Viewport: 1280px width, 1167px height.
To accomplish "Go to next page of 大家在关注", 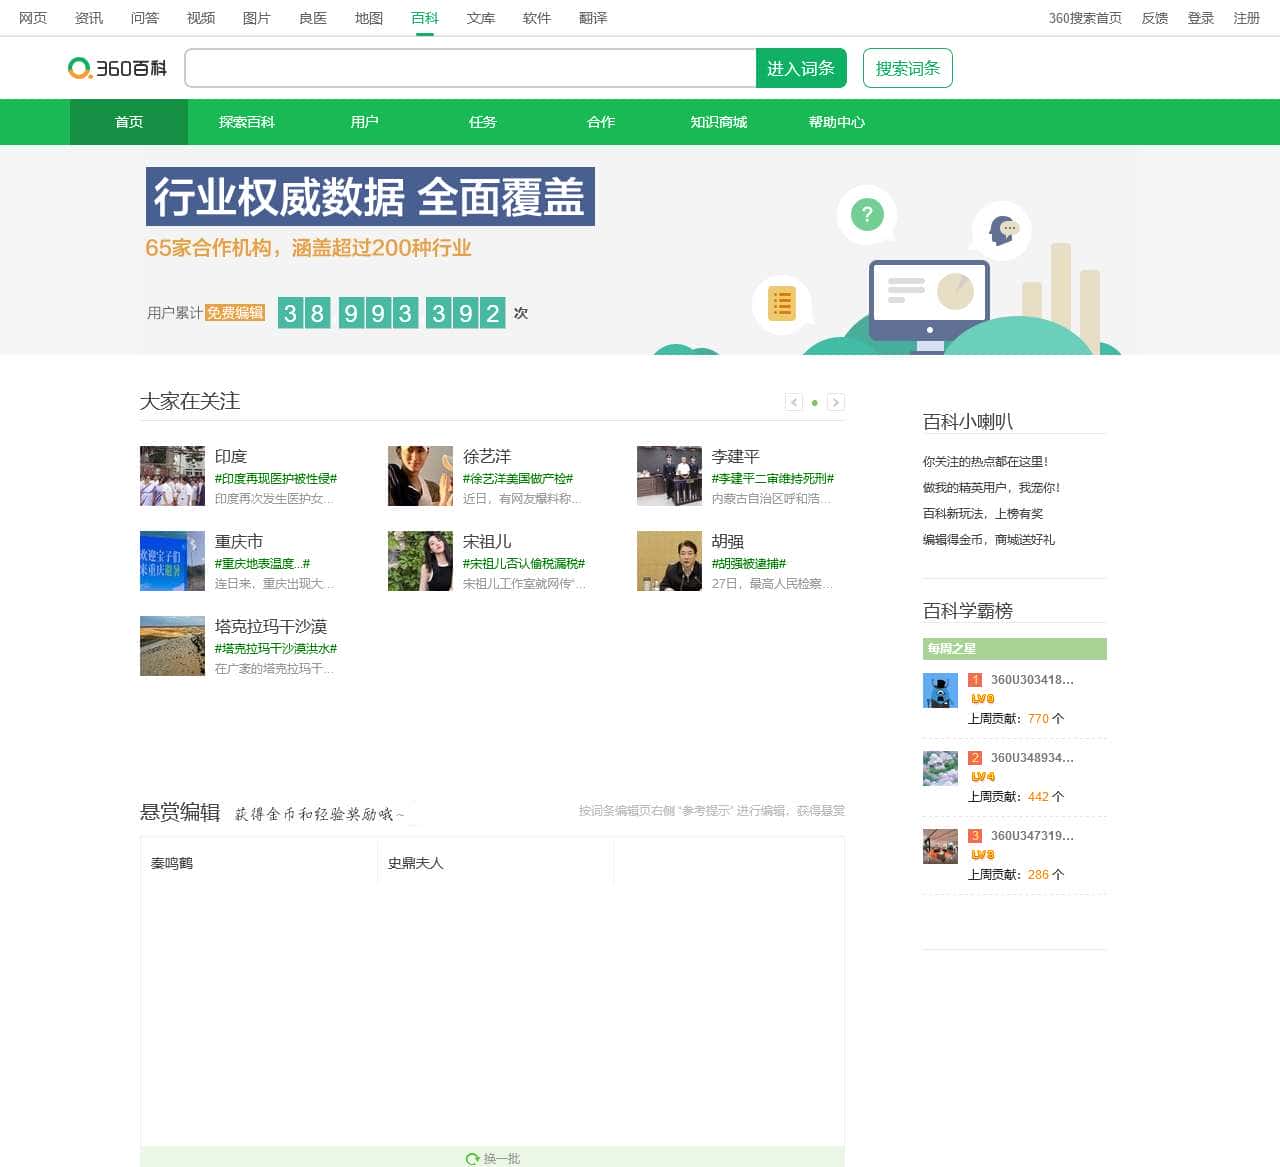I will point(836,402).
